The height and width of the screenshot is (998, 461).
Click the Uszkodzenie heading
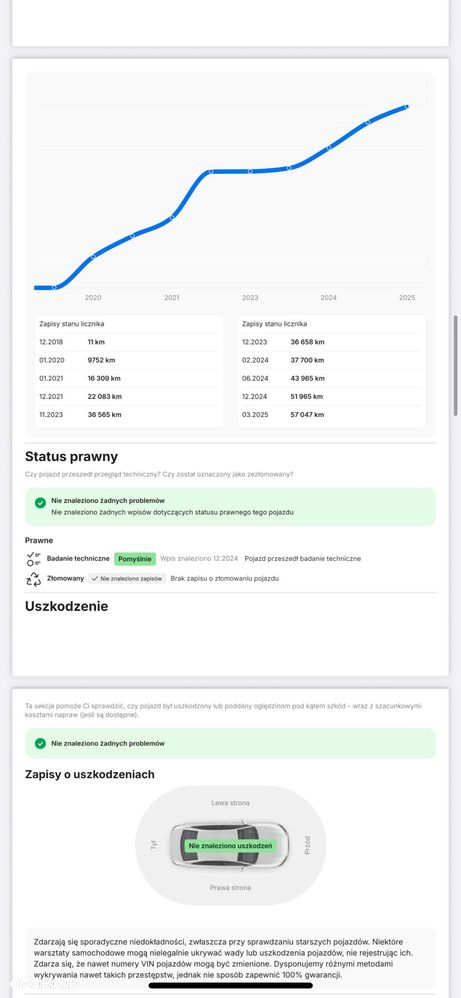(x=66, y=606)
